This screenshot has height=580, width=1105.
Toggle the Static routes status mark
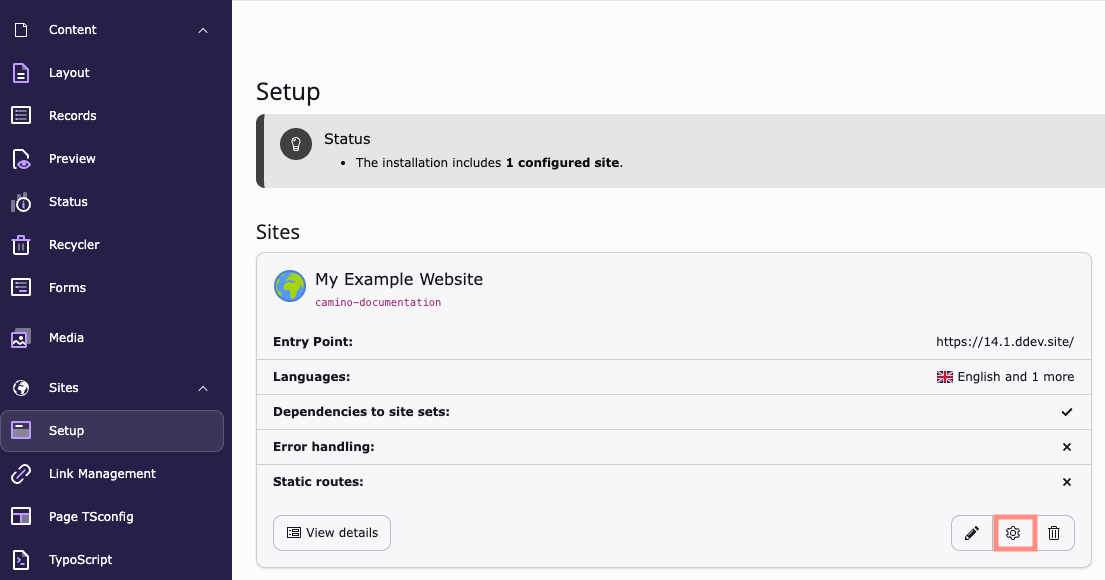pyautogui.click(x=1067, y=481)
